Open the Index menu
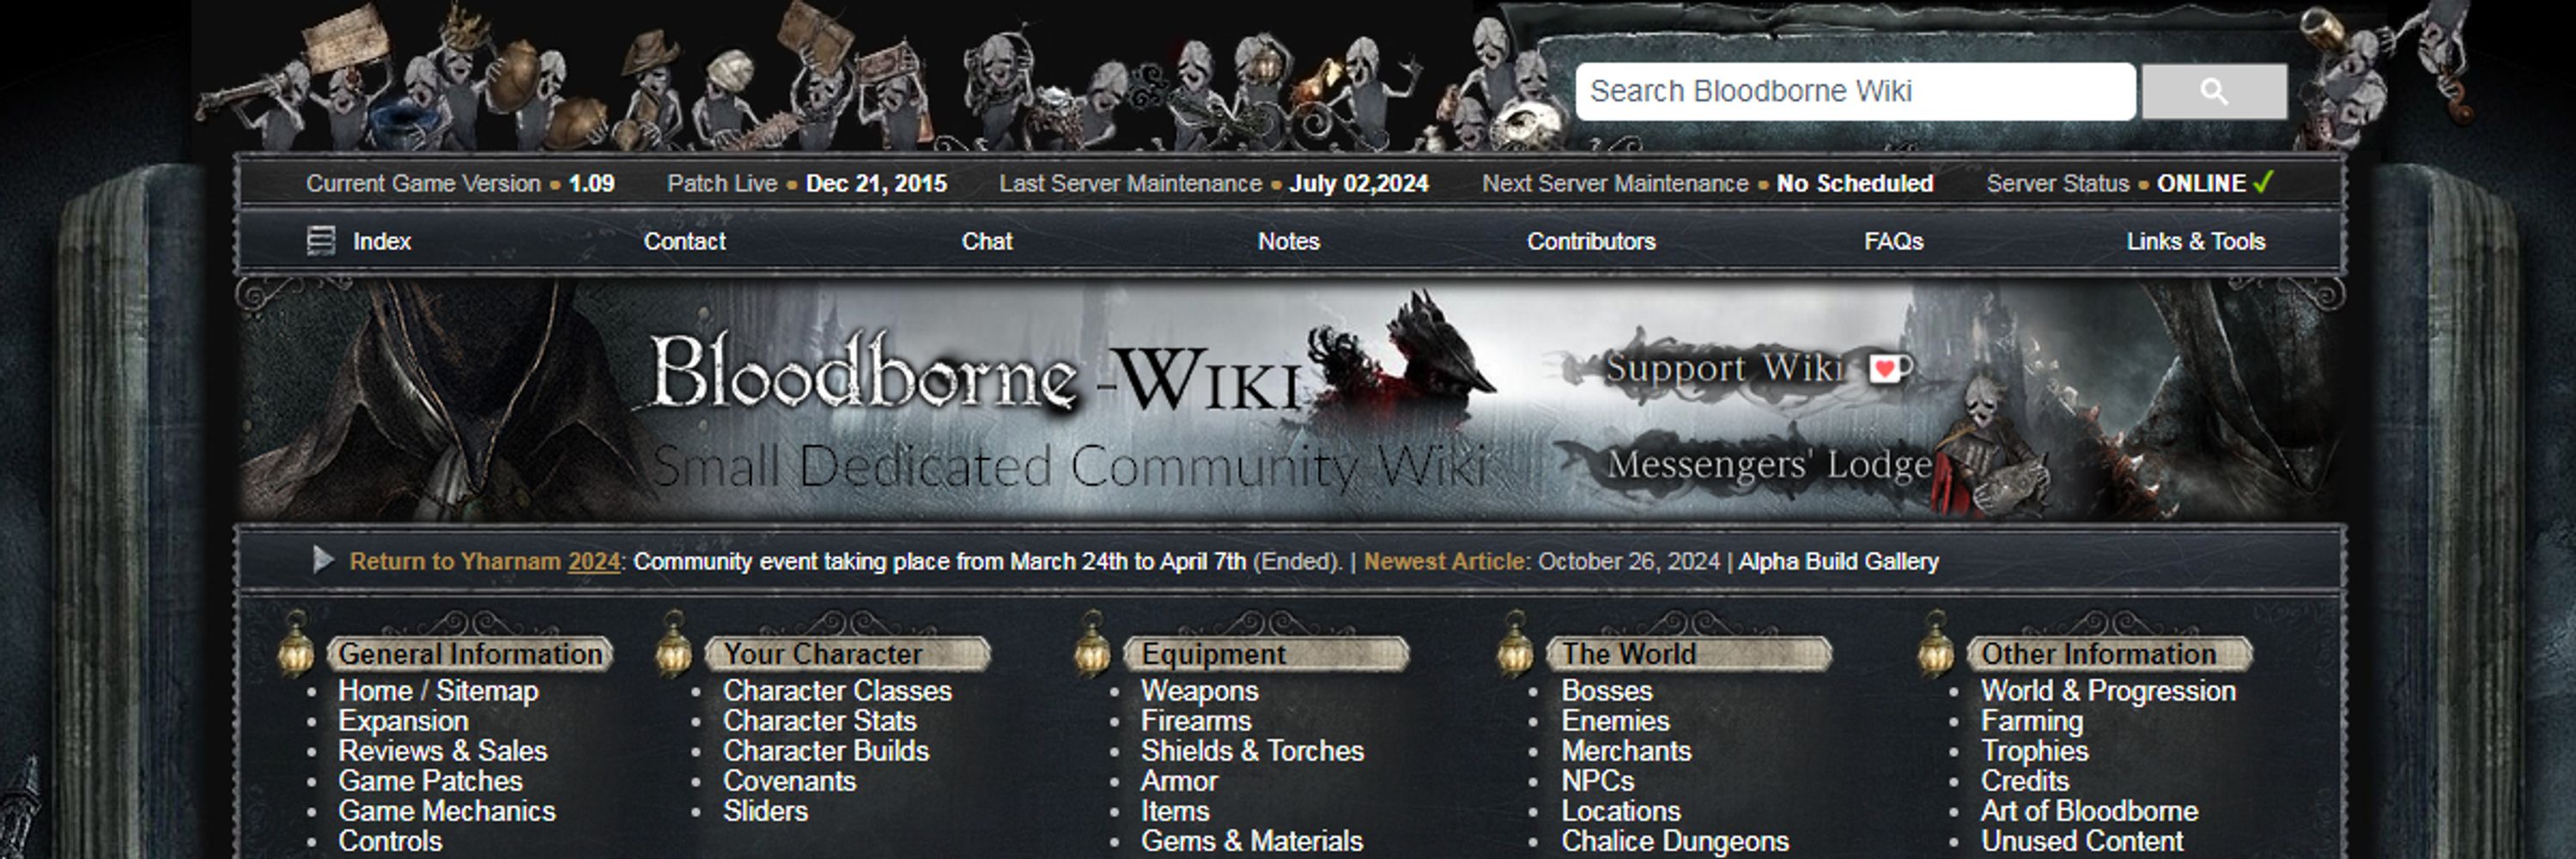 coord(382,241)
